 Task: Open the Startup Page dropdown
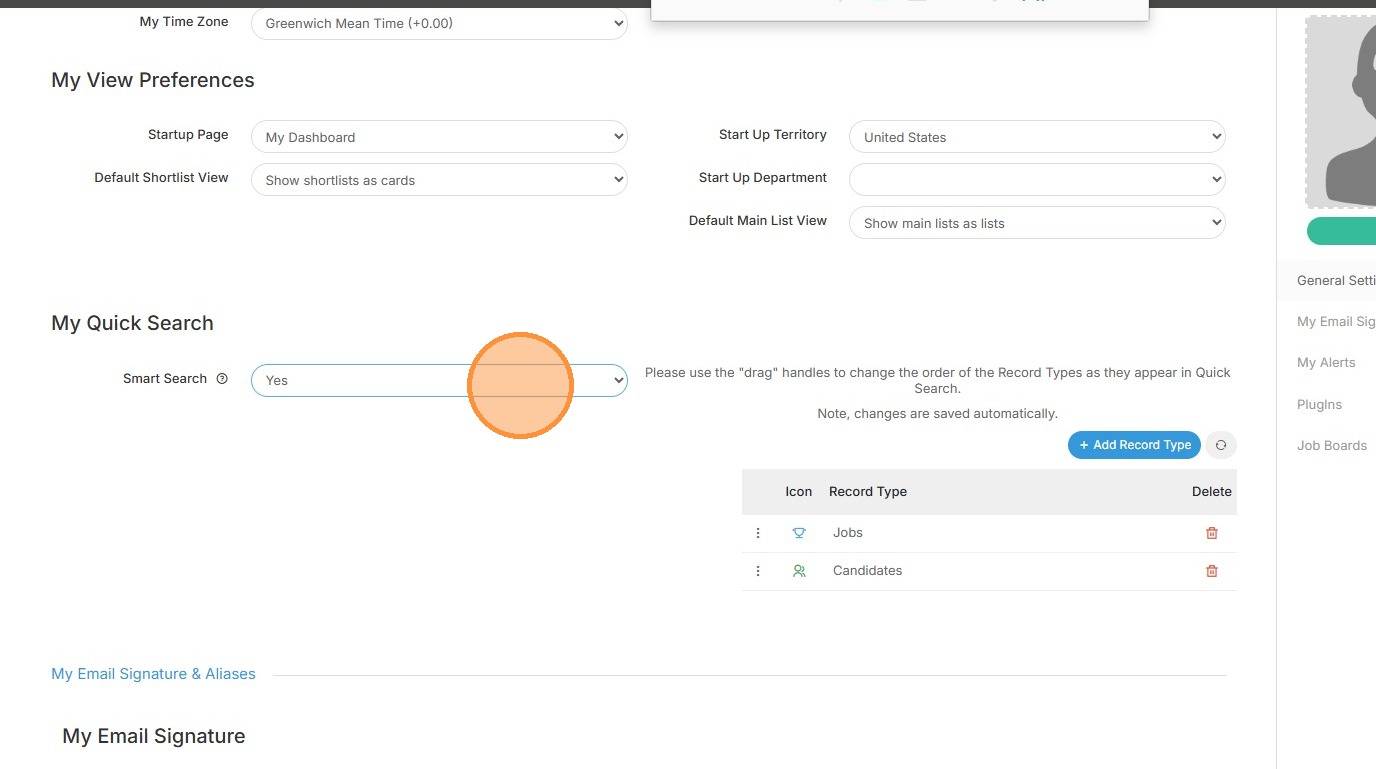(x=438, y=137)
